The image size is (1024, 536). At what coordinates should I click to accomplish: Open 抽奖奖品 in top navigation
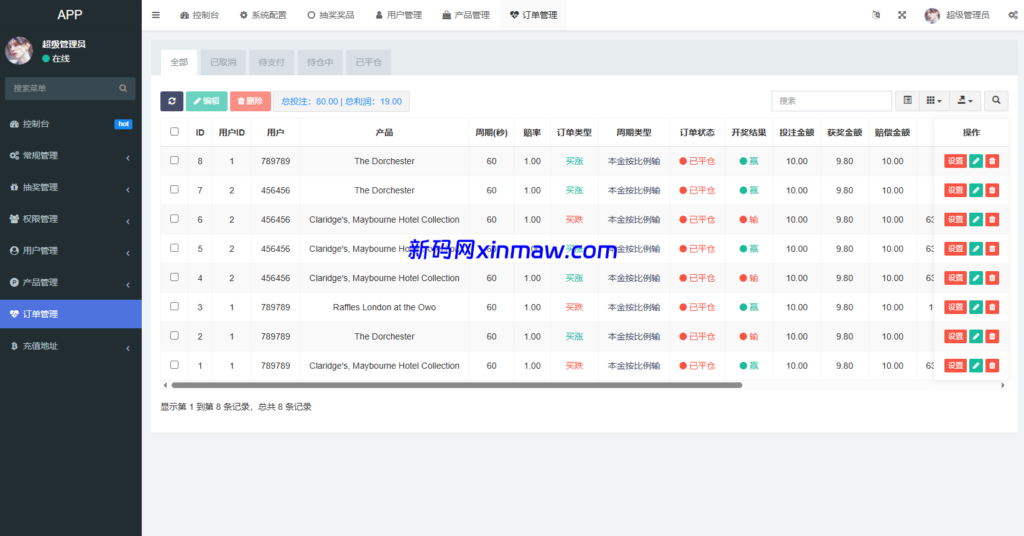tap(330, 15)
